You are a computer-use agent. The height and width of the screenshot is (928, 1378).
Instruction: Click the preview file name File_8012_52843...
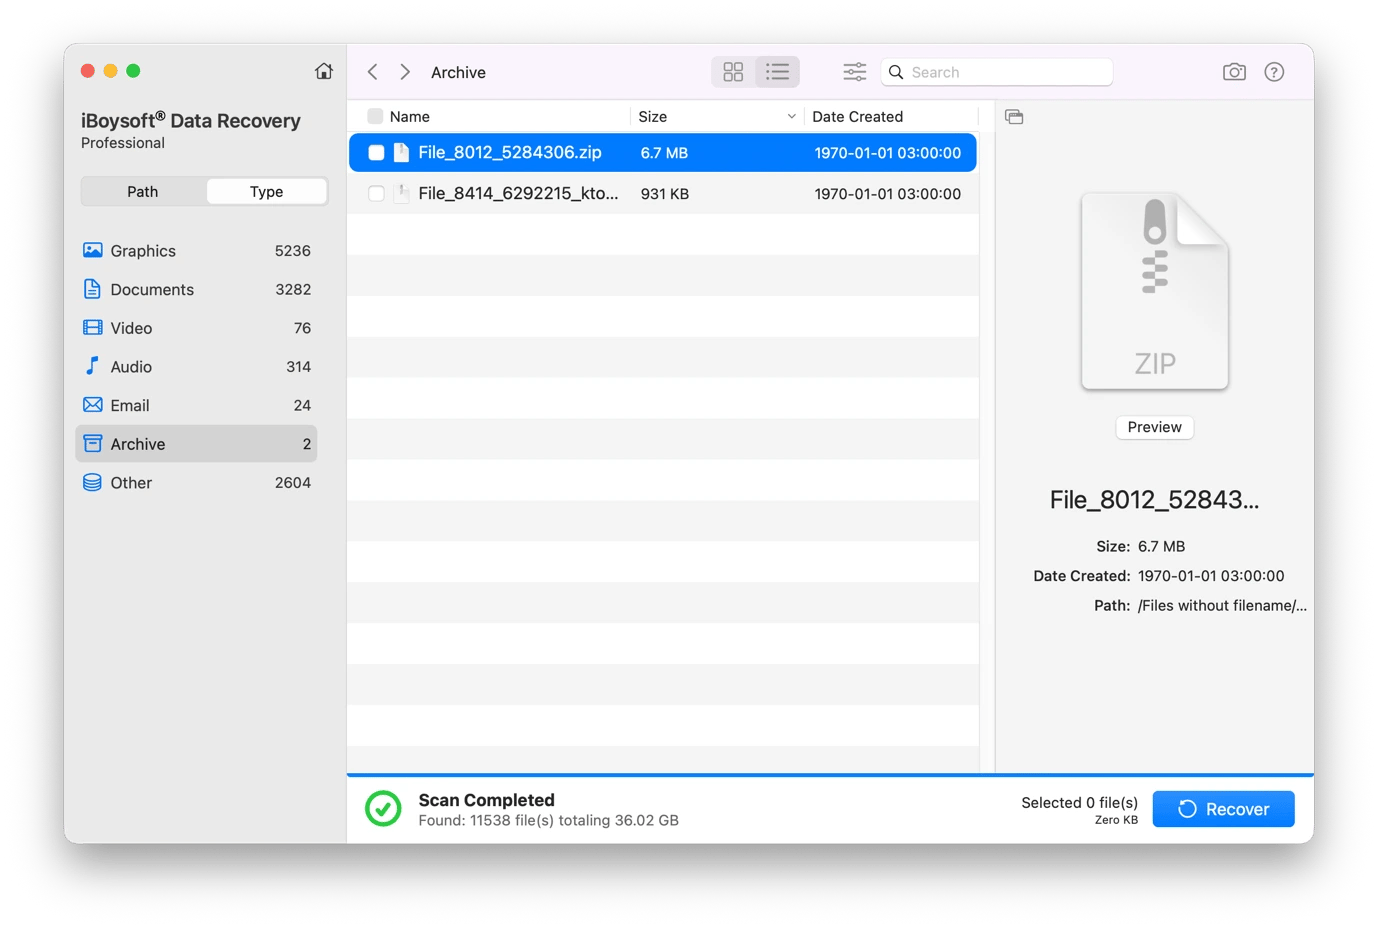tap(1154, 500)
